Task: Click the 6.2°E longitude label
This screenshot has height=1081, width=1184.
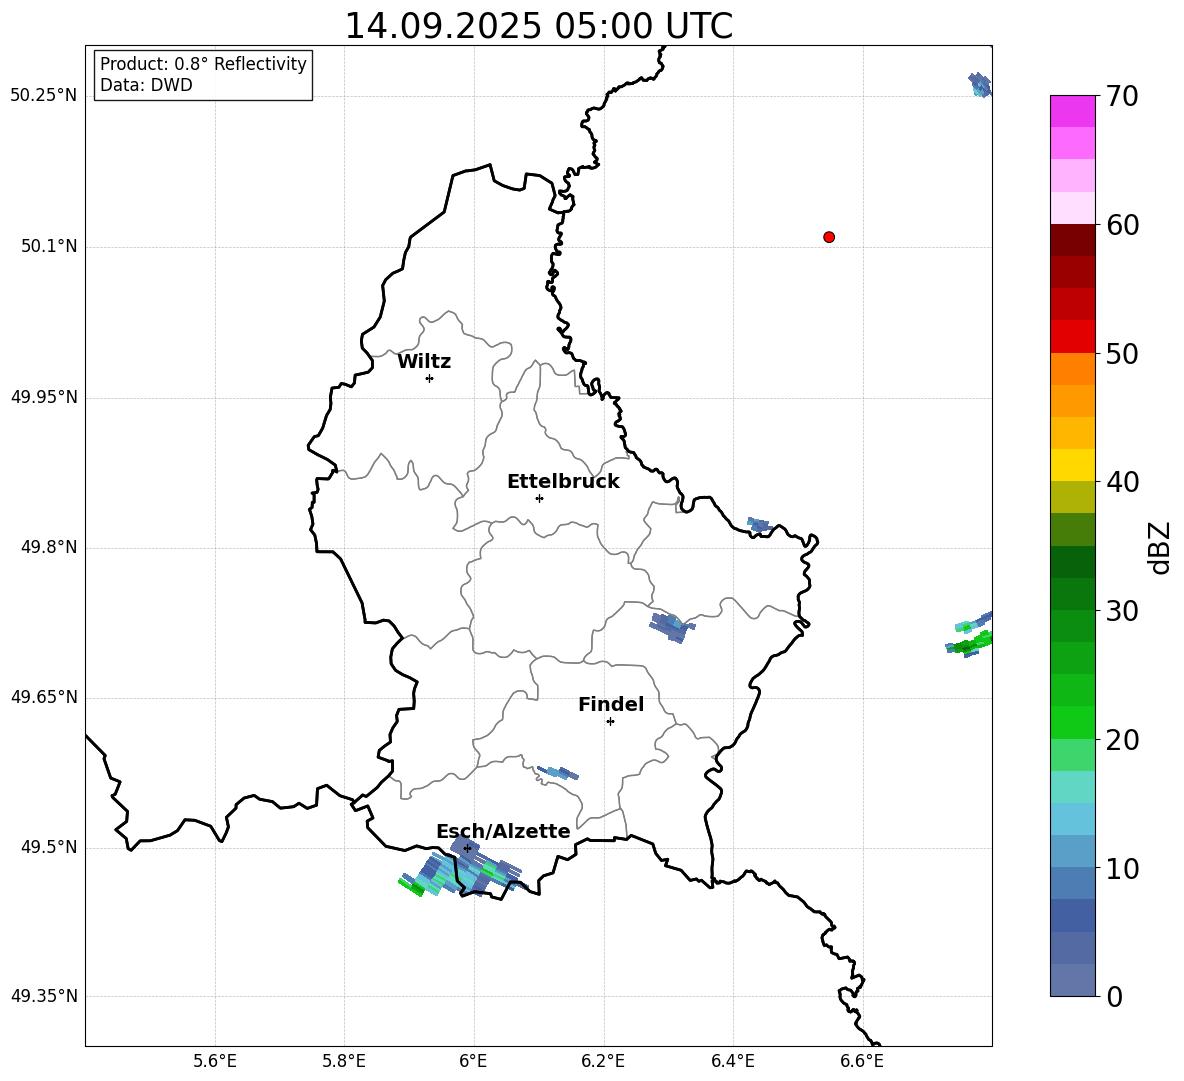Action: click(x=603, y=1061)
